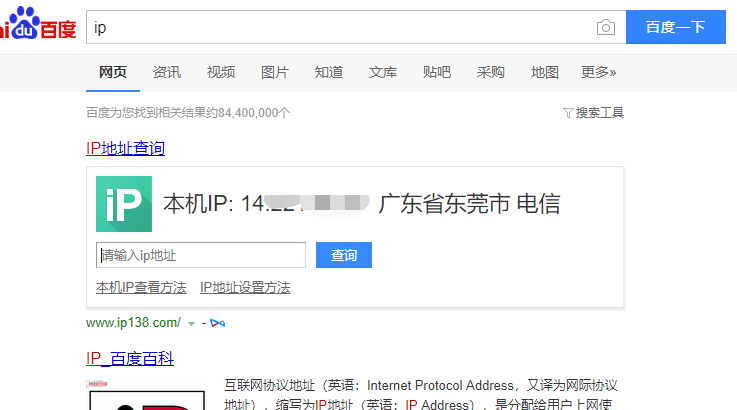Click the 百度一下 search button
The height and width of the screenshot is (410, 737).
click(676, 27)
